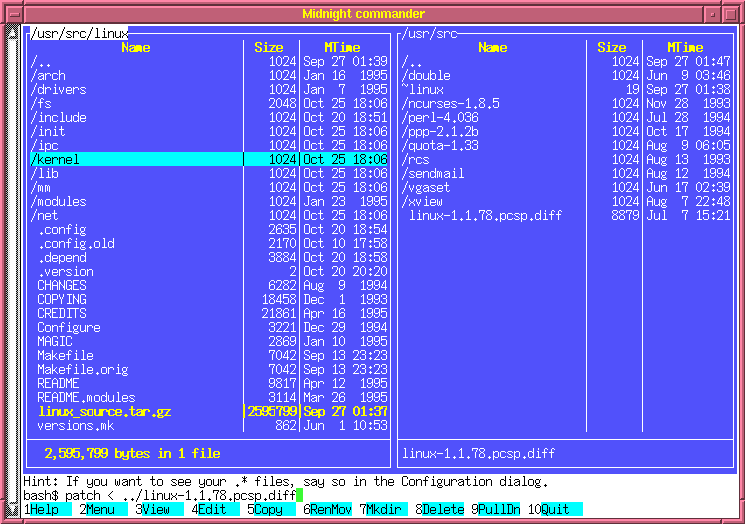The height and width of the screenshot is (524, 745).
Task: Click the scrollbar up arrow at left edge
Action: [x=12, y=33]
